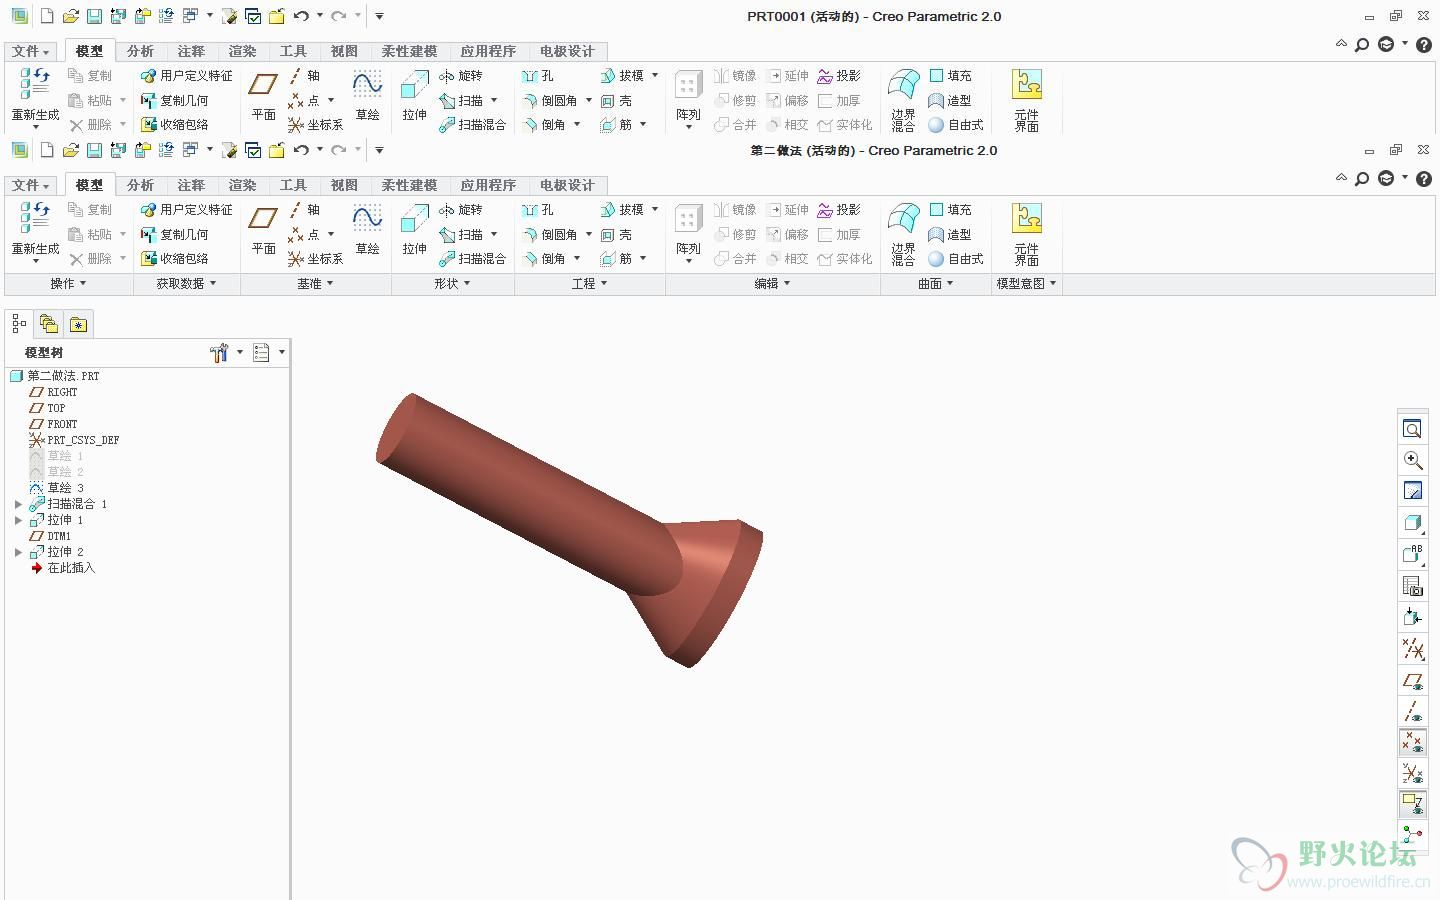Click 草绘 (Sketch) tool in 第二做法 window ribbon
This screenshot has width=1440, height=900.
[367, 229]
